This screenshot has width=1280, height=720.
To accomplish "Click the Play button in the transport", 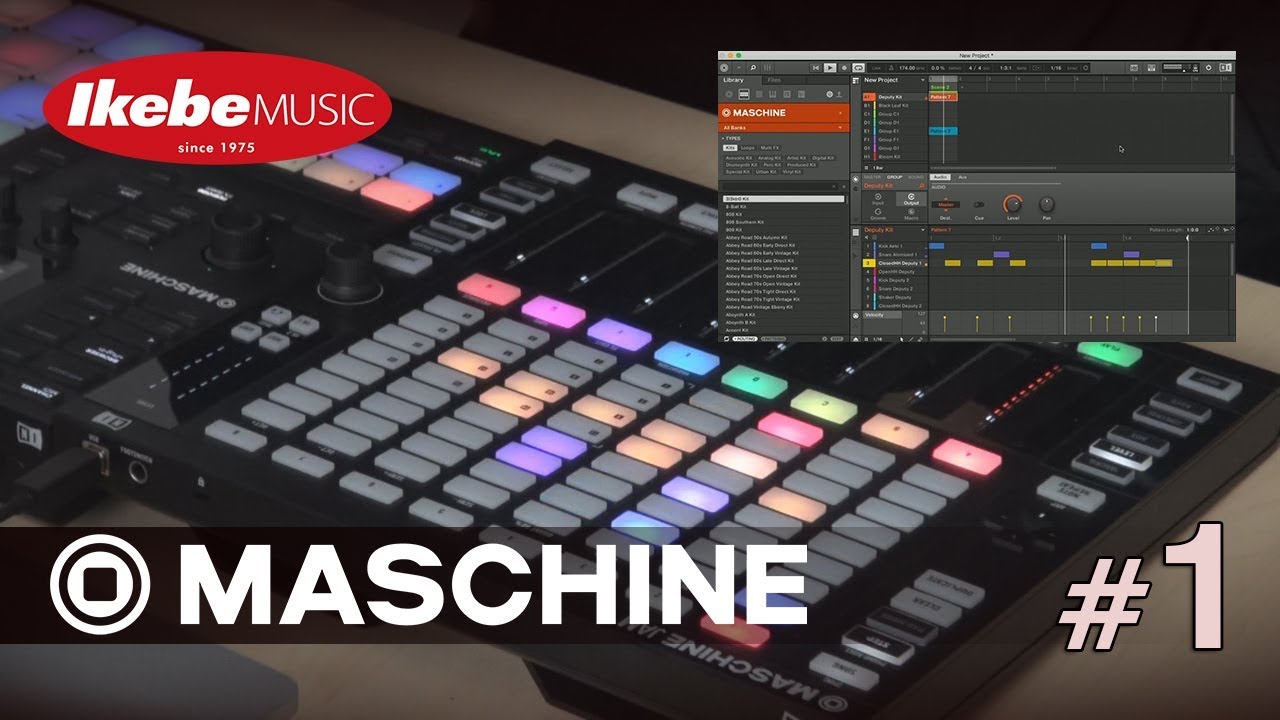I will click(x=830, y=68).
